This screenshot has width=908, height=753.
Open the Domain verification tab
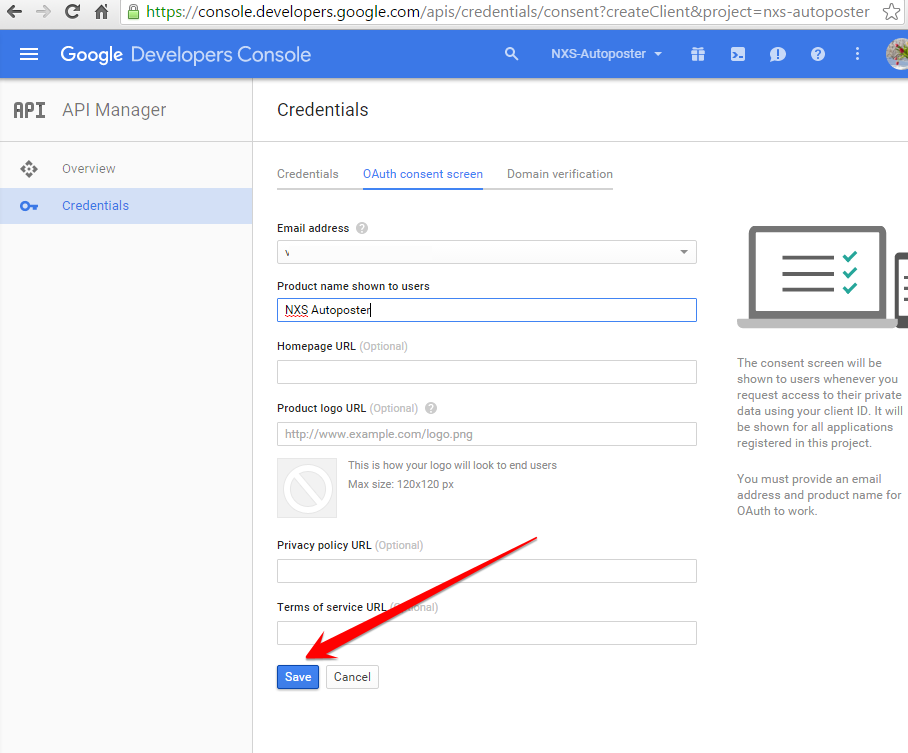[x=560, y=174]
